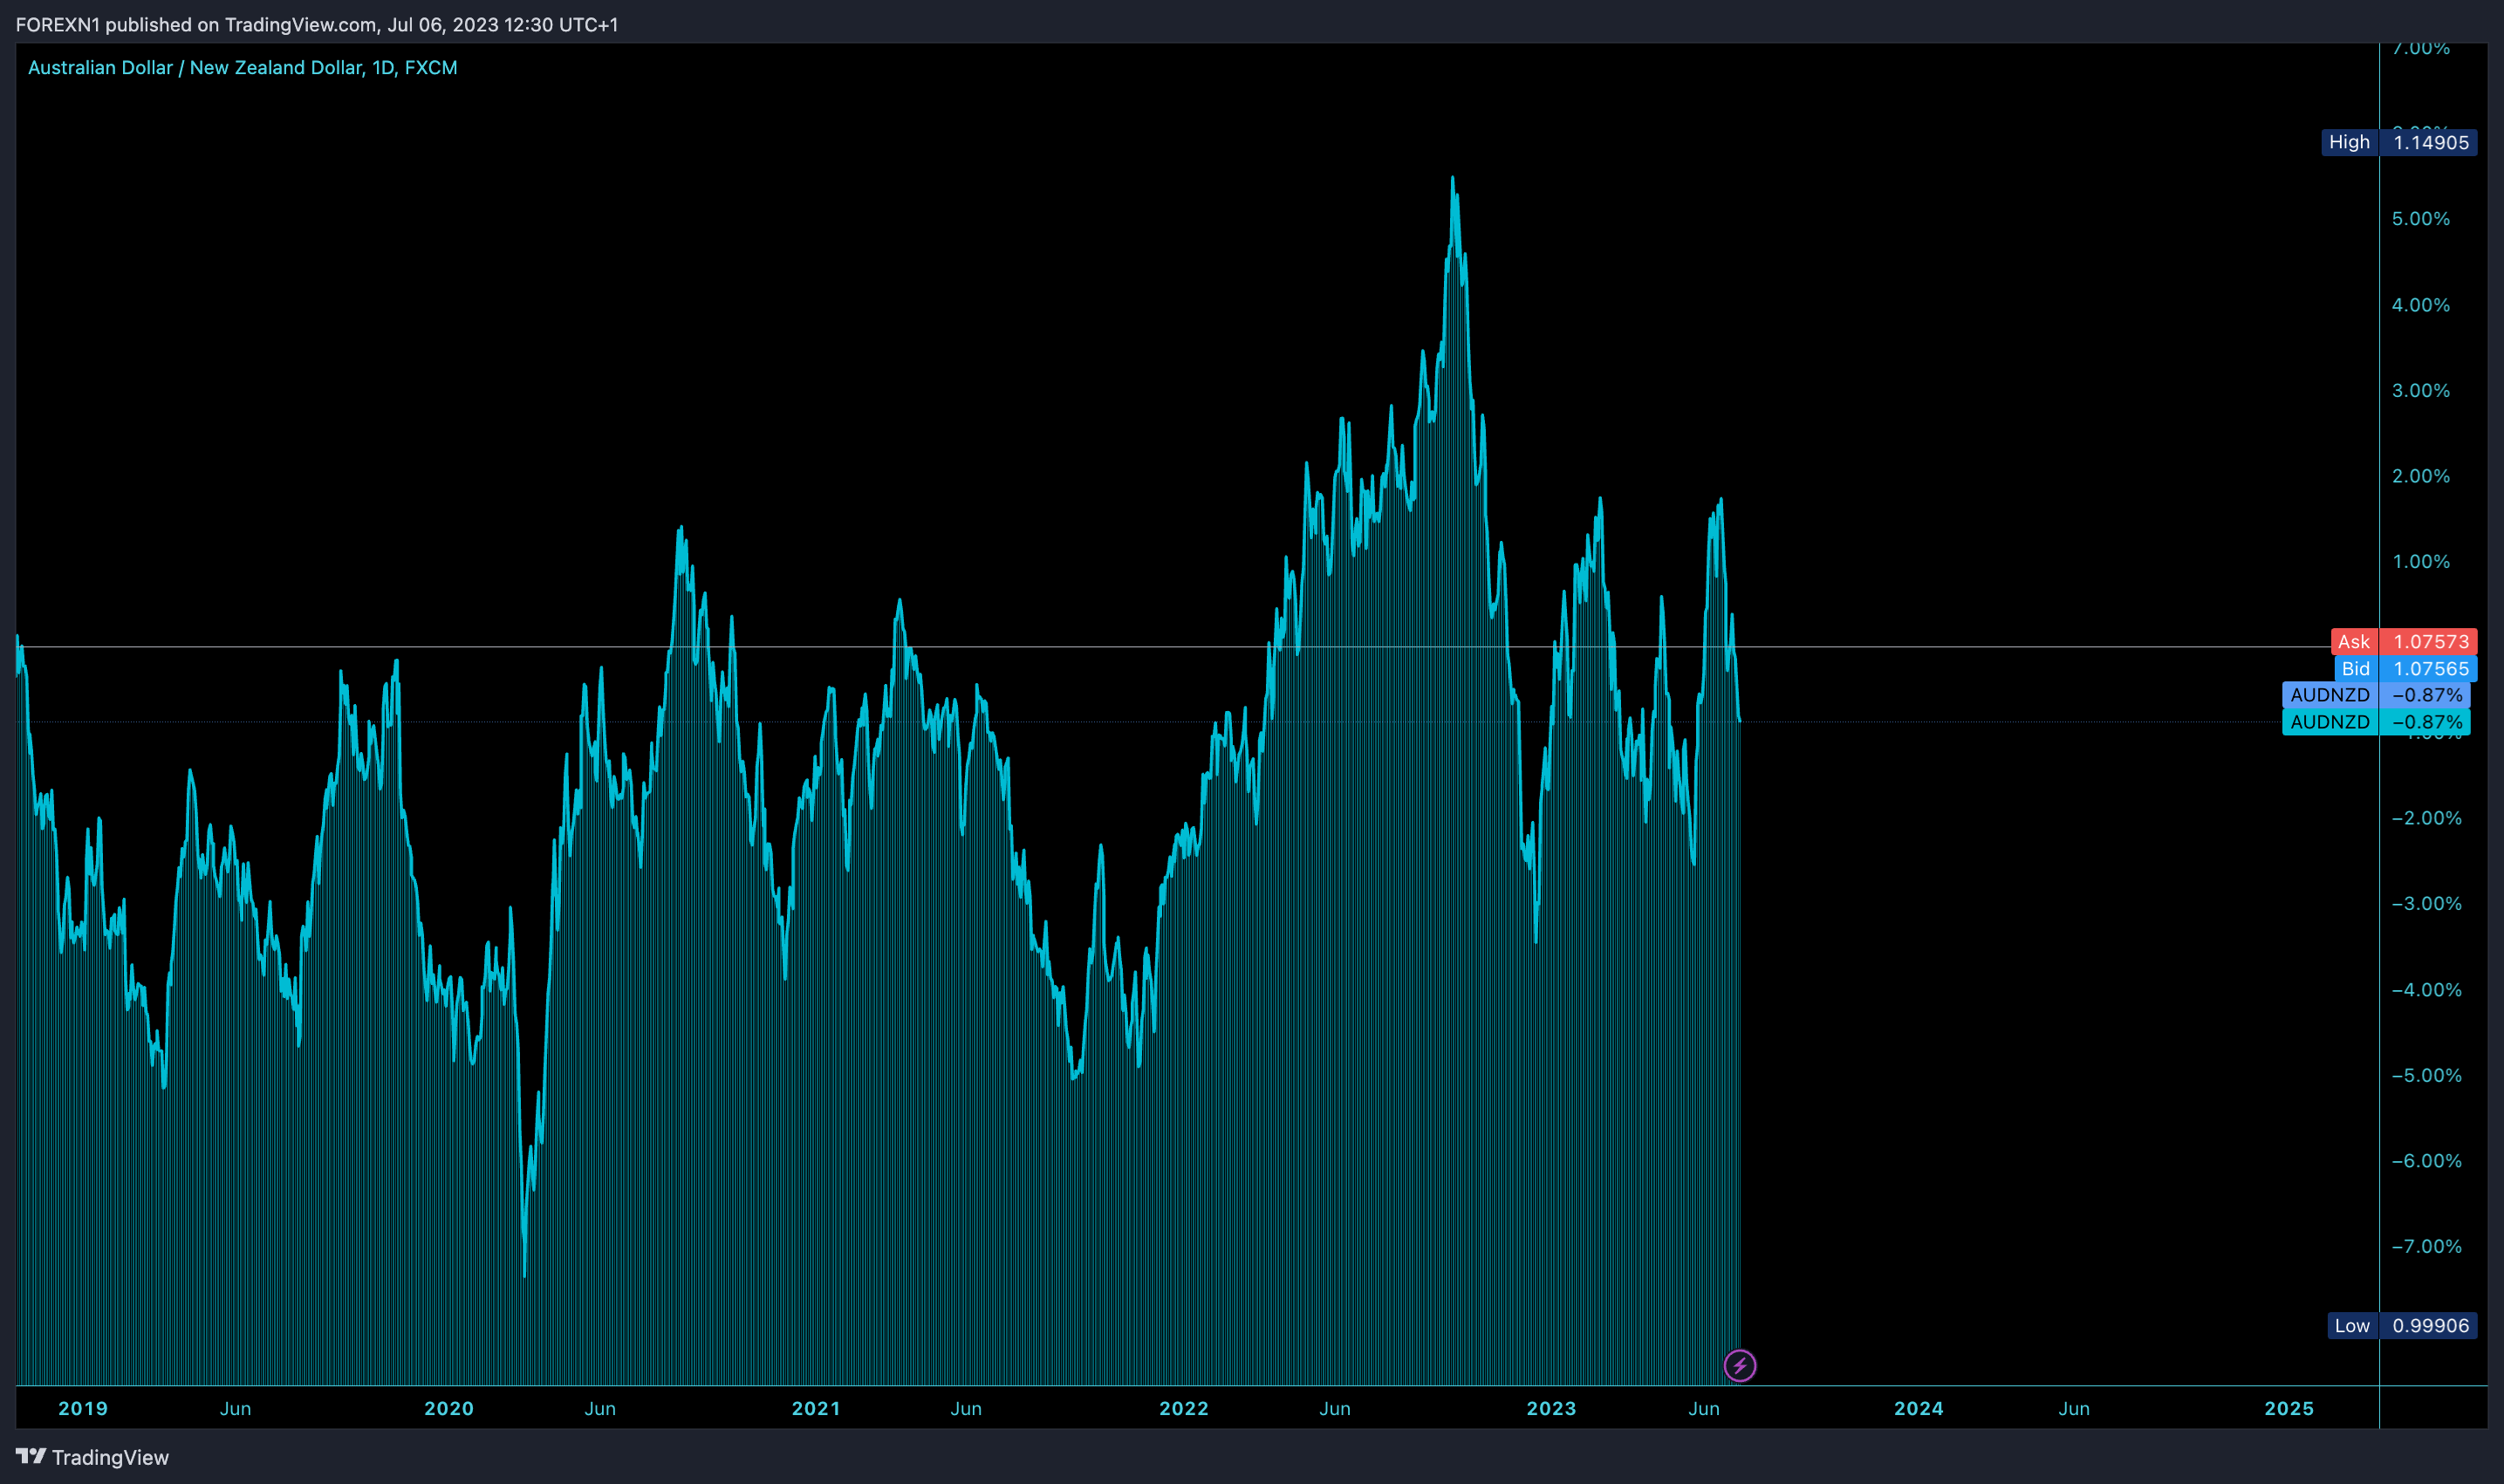This screenshot has height=1484, width=2504.
Task: Click the 4.00% label on price scale
Action: (2421, 304)
